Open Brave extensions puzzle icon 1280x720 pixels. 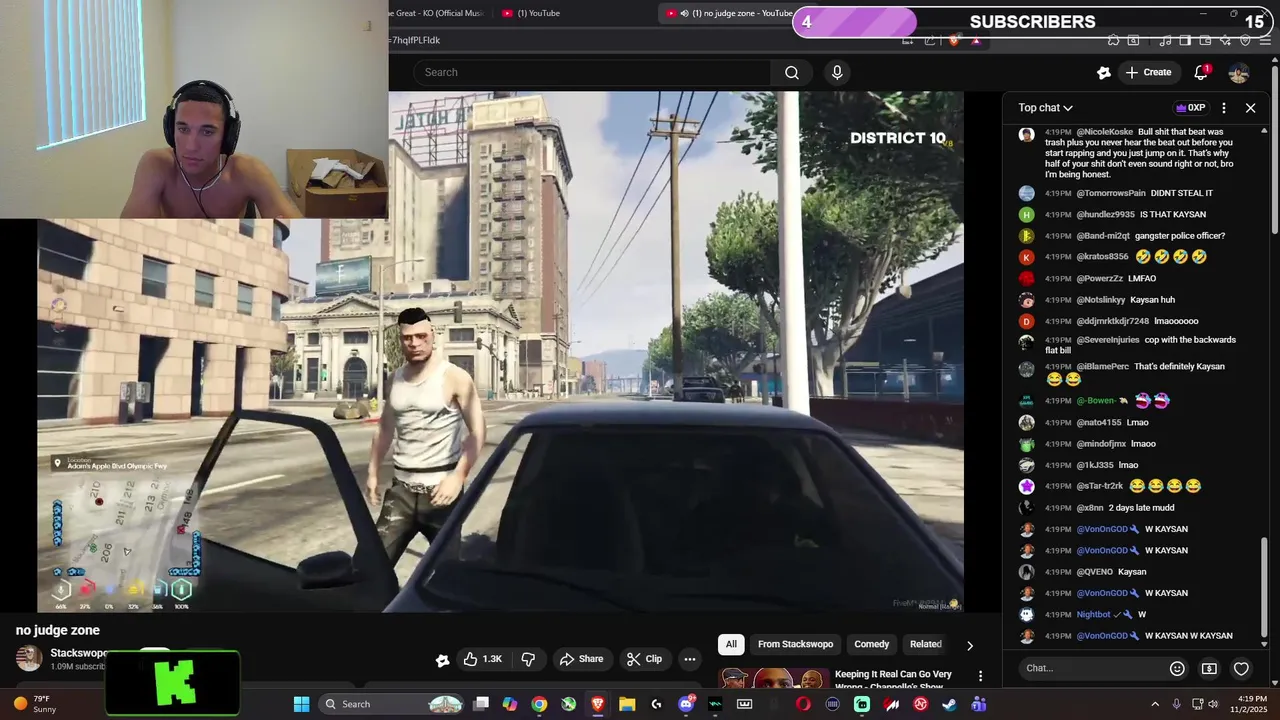(1113, 41)
